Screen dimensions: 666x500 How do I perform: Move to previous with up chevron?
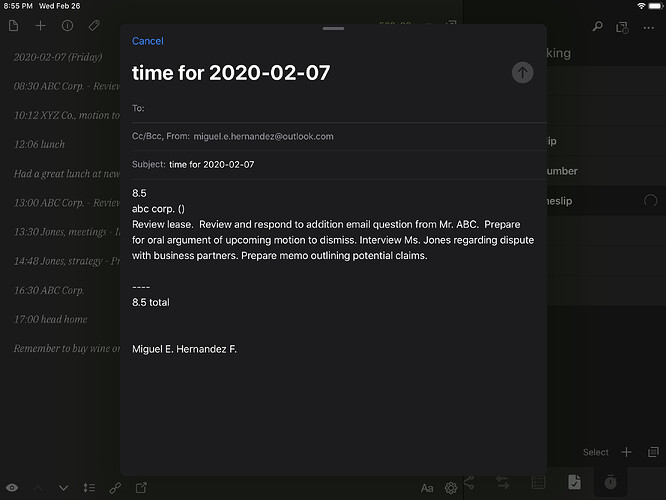tap(37, 488)
